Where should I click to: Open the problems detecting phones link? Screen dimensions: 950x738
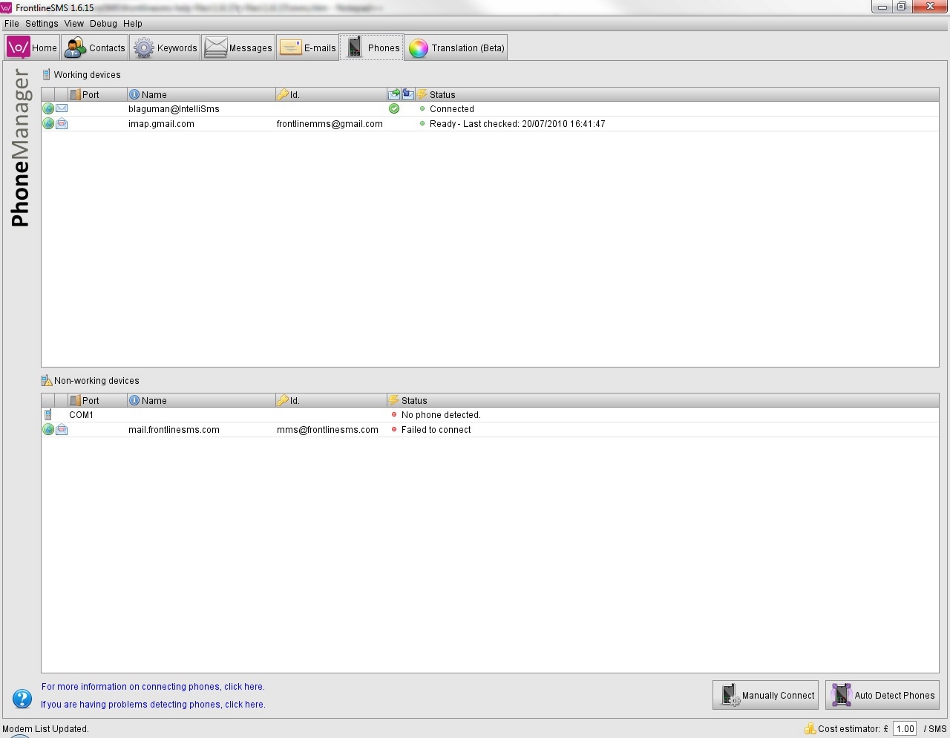click(153, 704)
